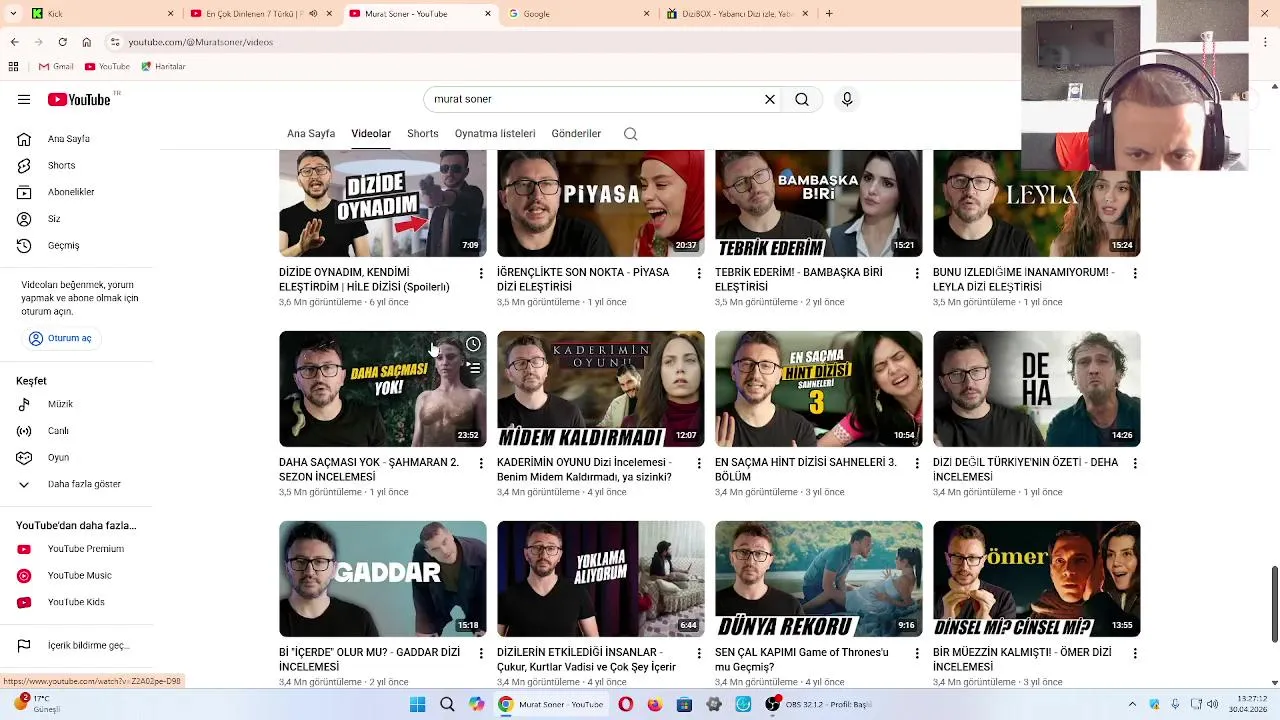Viewport: 1280px width, 720px height.
Task: Open options menu for ÖMER DİZİ İNCELEMESİ video
Action: point(1135,653)
